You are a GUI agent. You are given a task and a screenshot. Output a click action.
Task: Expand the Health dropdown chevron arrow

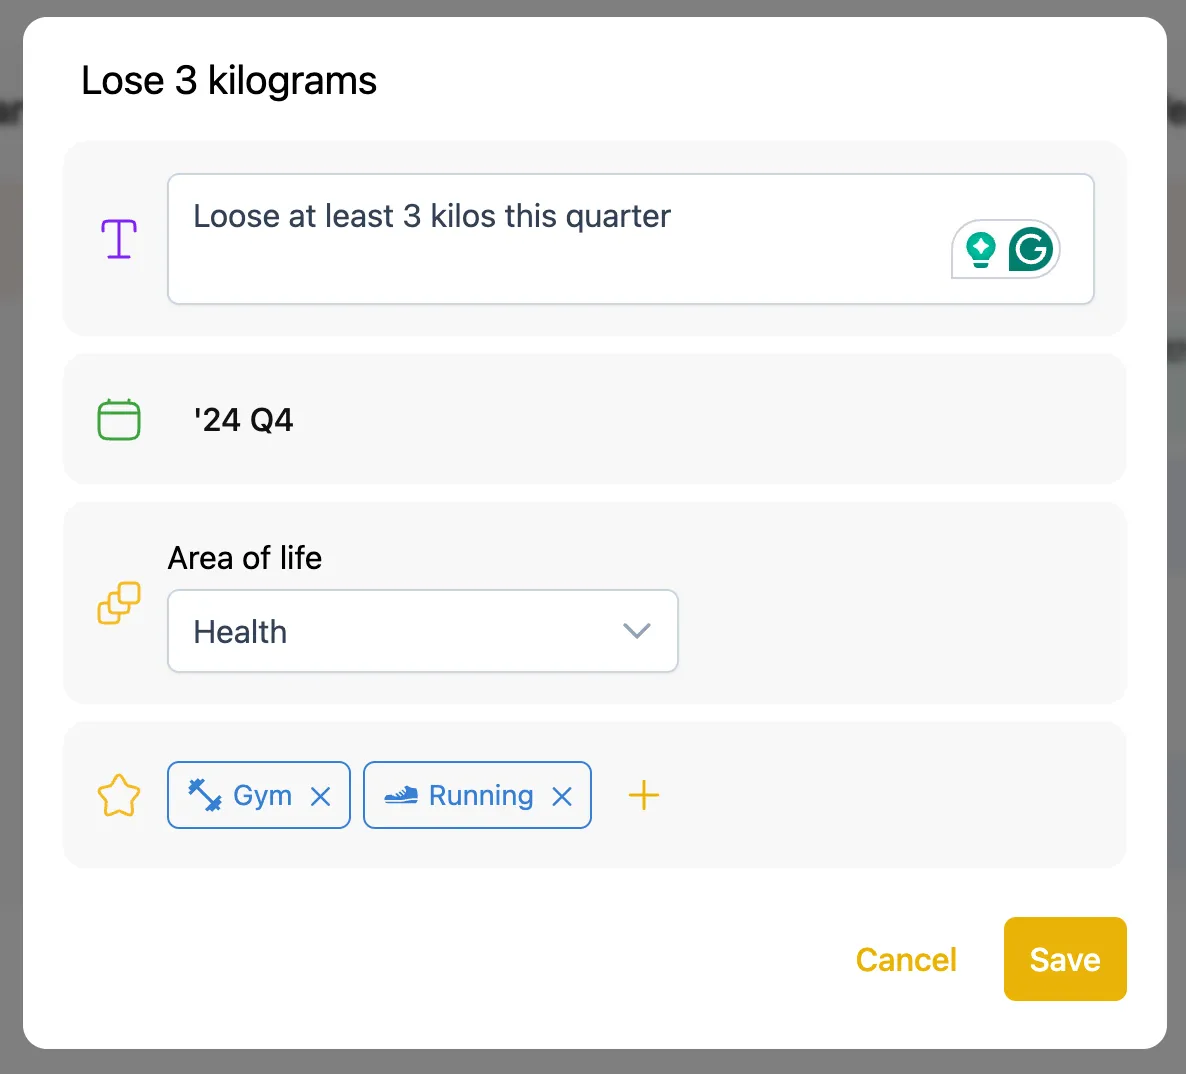point(637,631)
